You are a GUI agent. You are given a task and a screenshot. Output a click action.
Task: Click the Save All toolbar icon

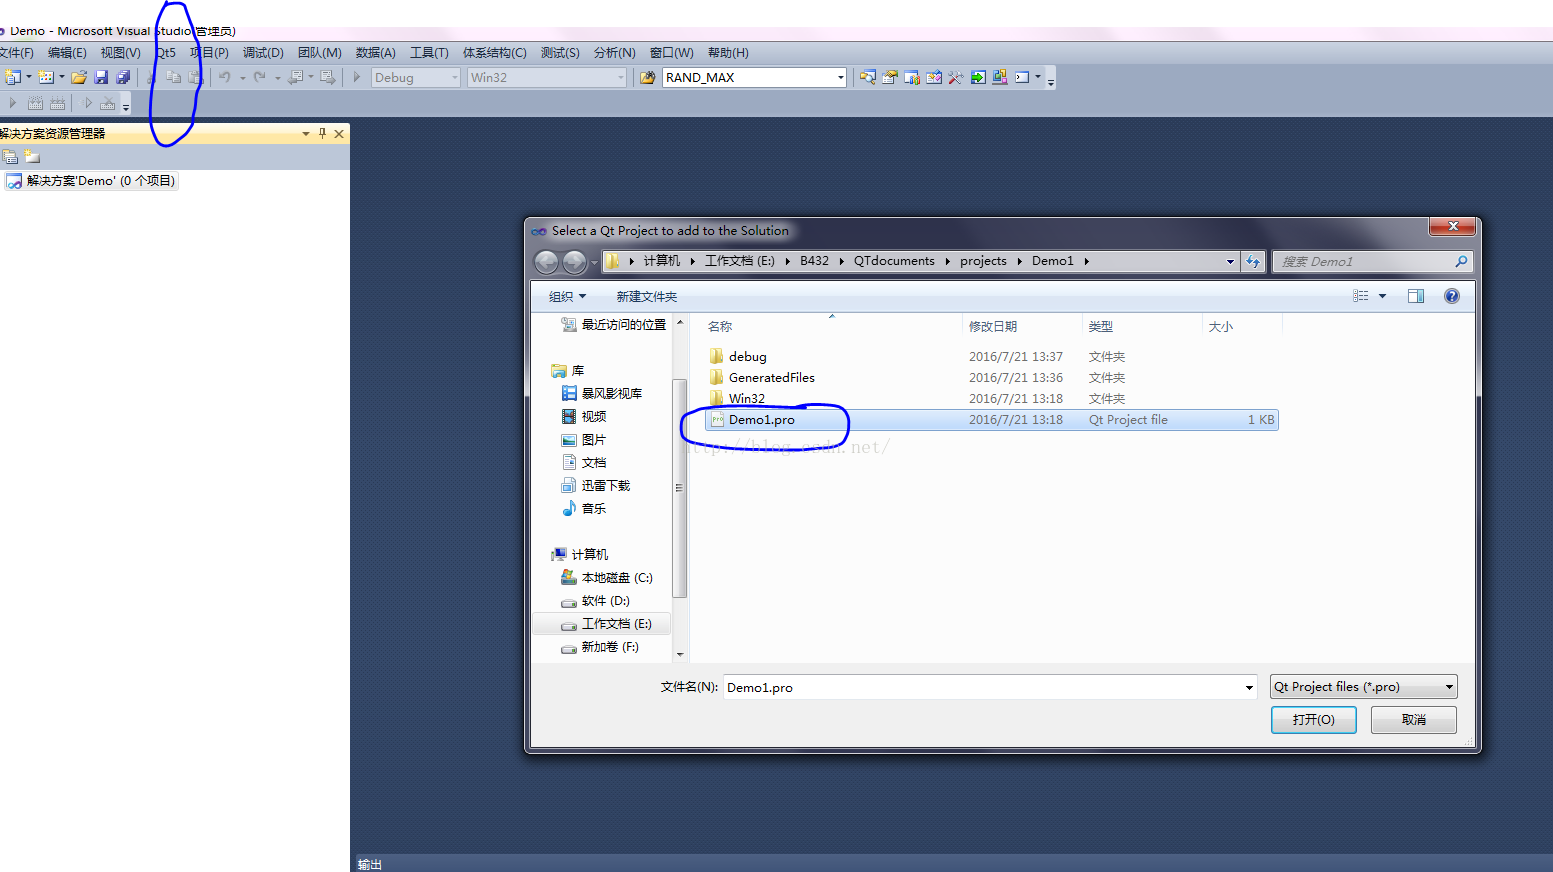123,77
